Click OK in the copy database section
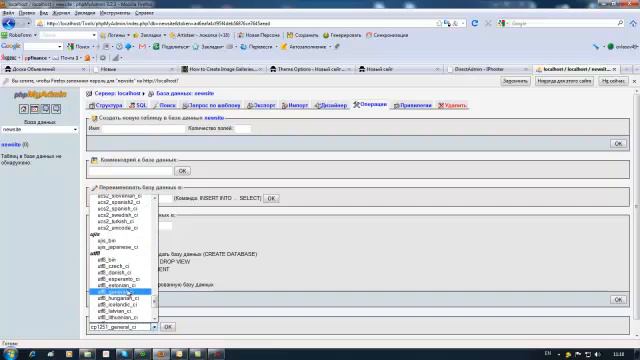Image resolution: width=640 pixels, height=360 pixels. tap(618, 300)
